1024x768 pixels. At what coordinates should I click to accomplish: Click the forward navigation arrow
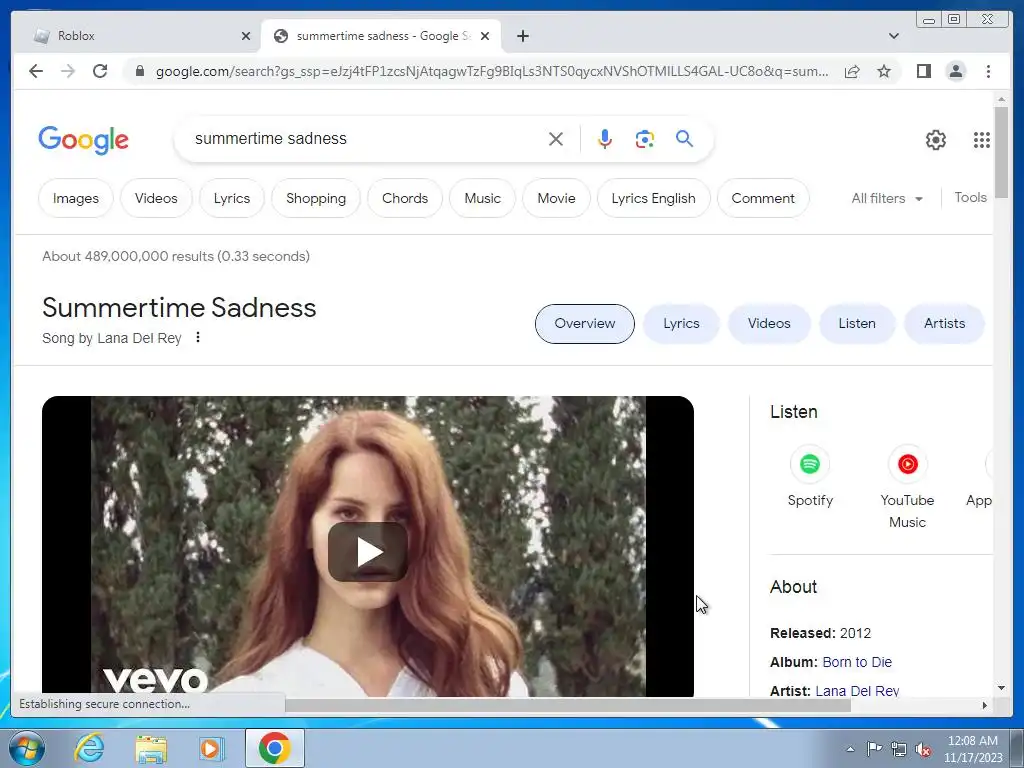point(68,71)
